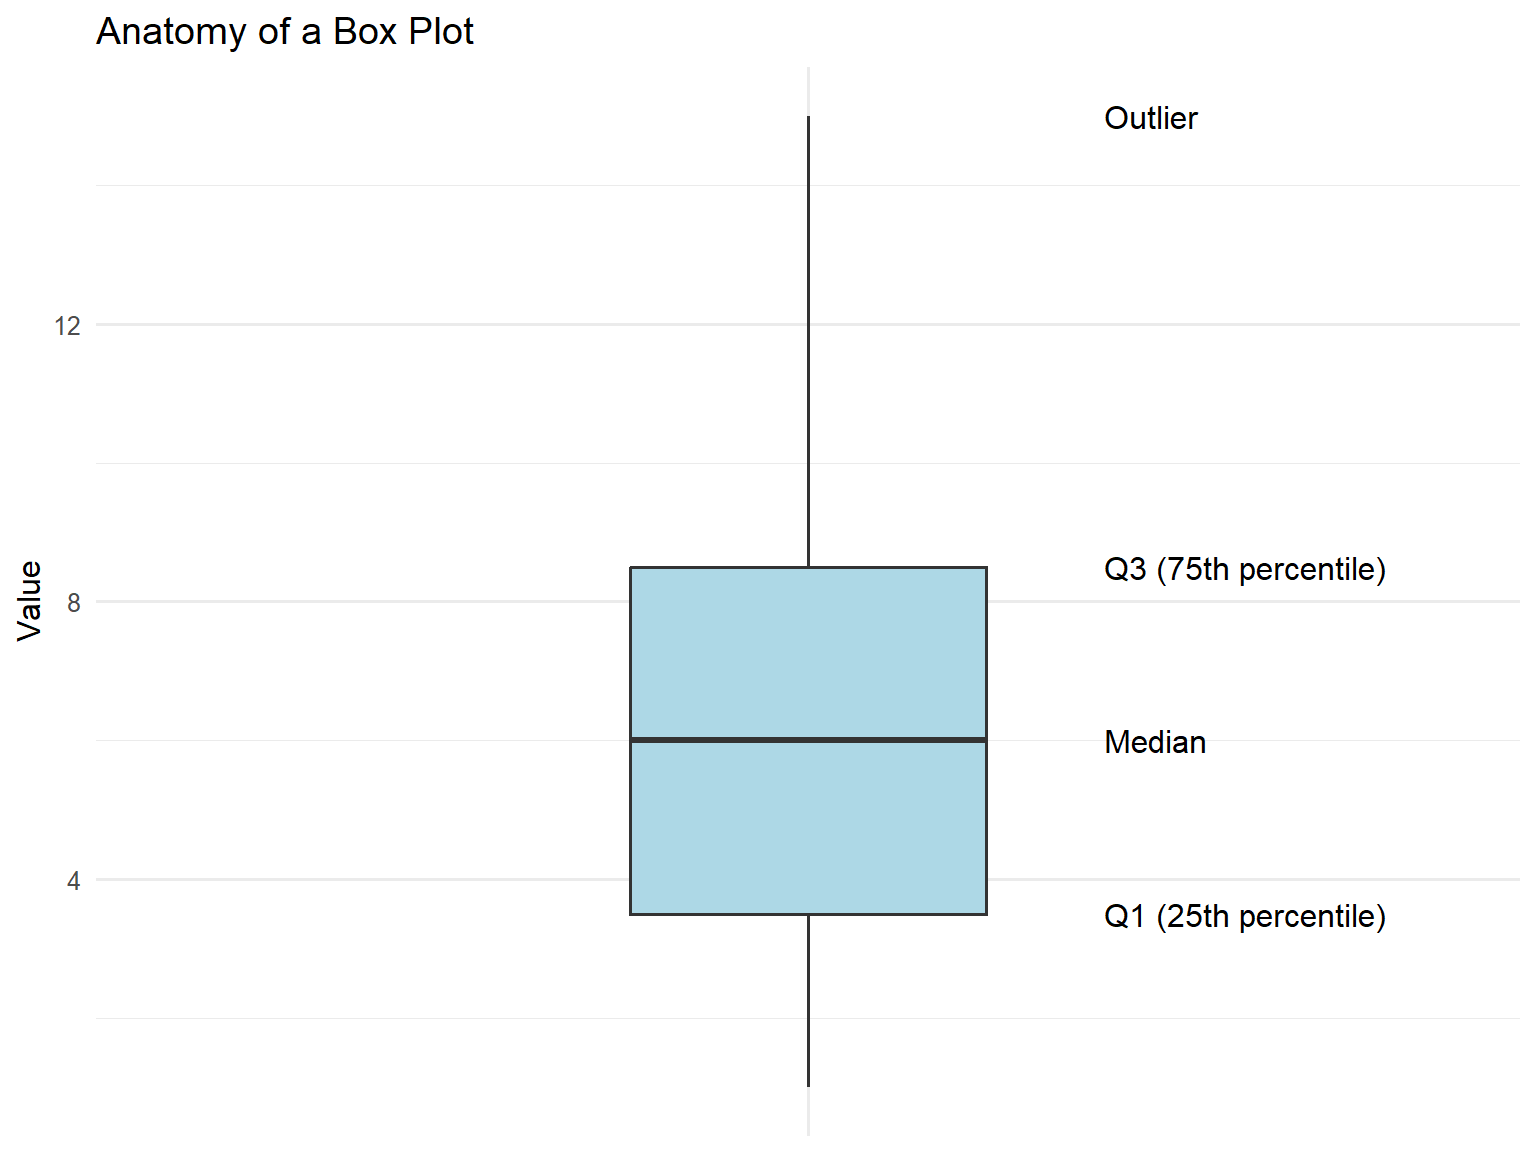Click the "Value" y-axis title

pyautogui.click(x=30, y=600)
